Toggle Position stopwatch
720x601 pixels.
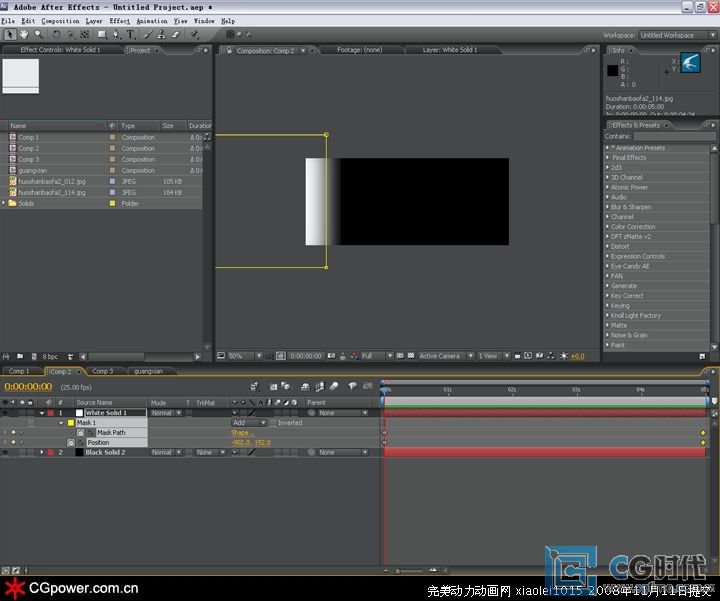click(x=71, y=443)
